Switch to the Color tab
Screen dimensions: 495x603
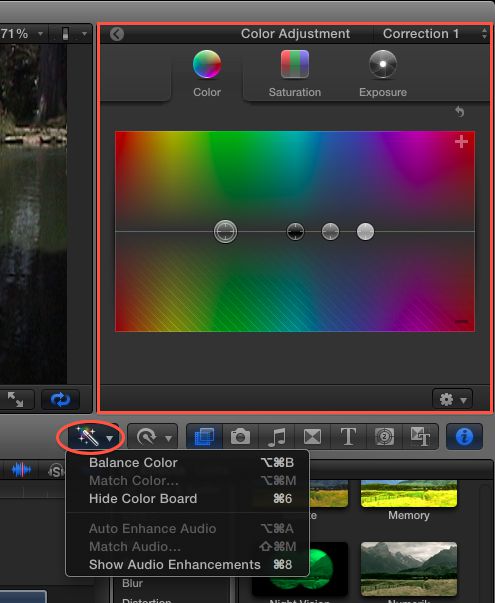(x=207, y=74)
